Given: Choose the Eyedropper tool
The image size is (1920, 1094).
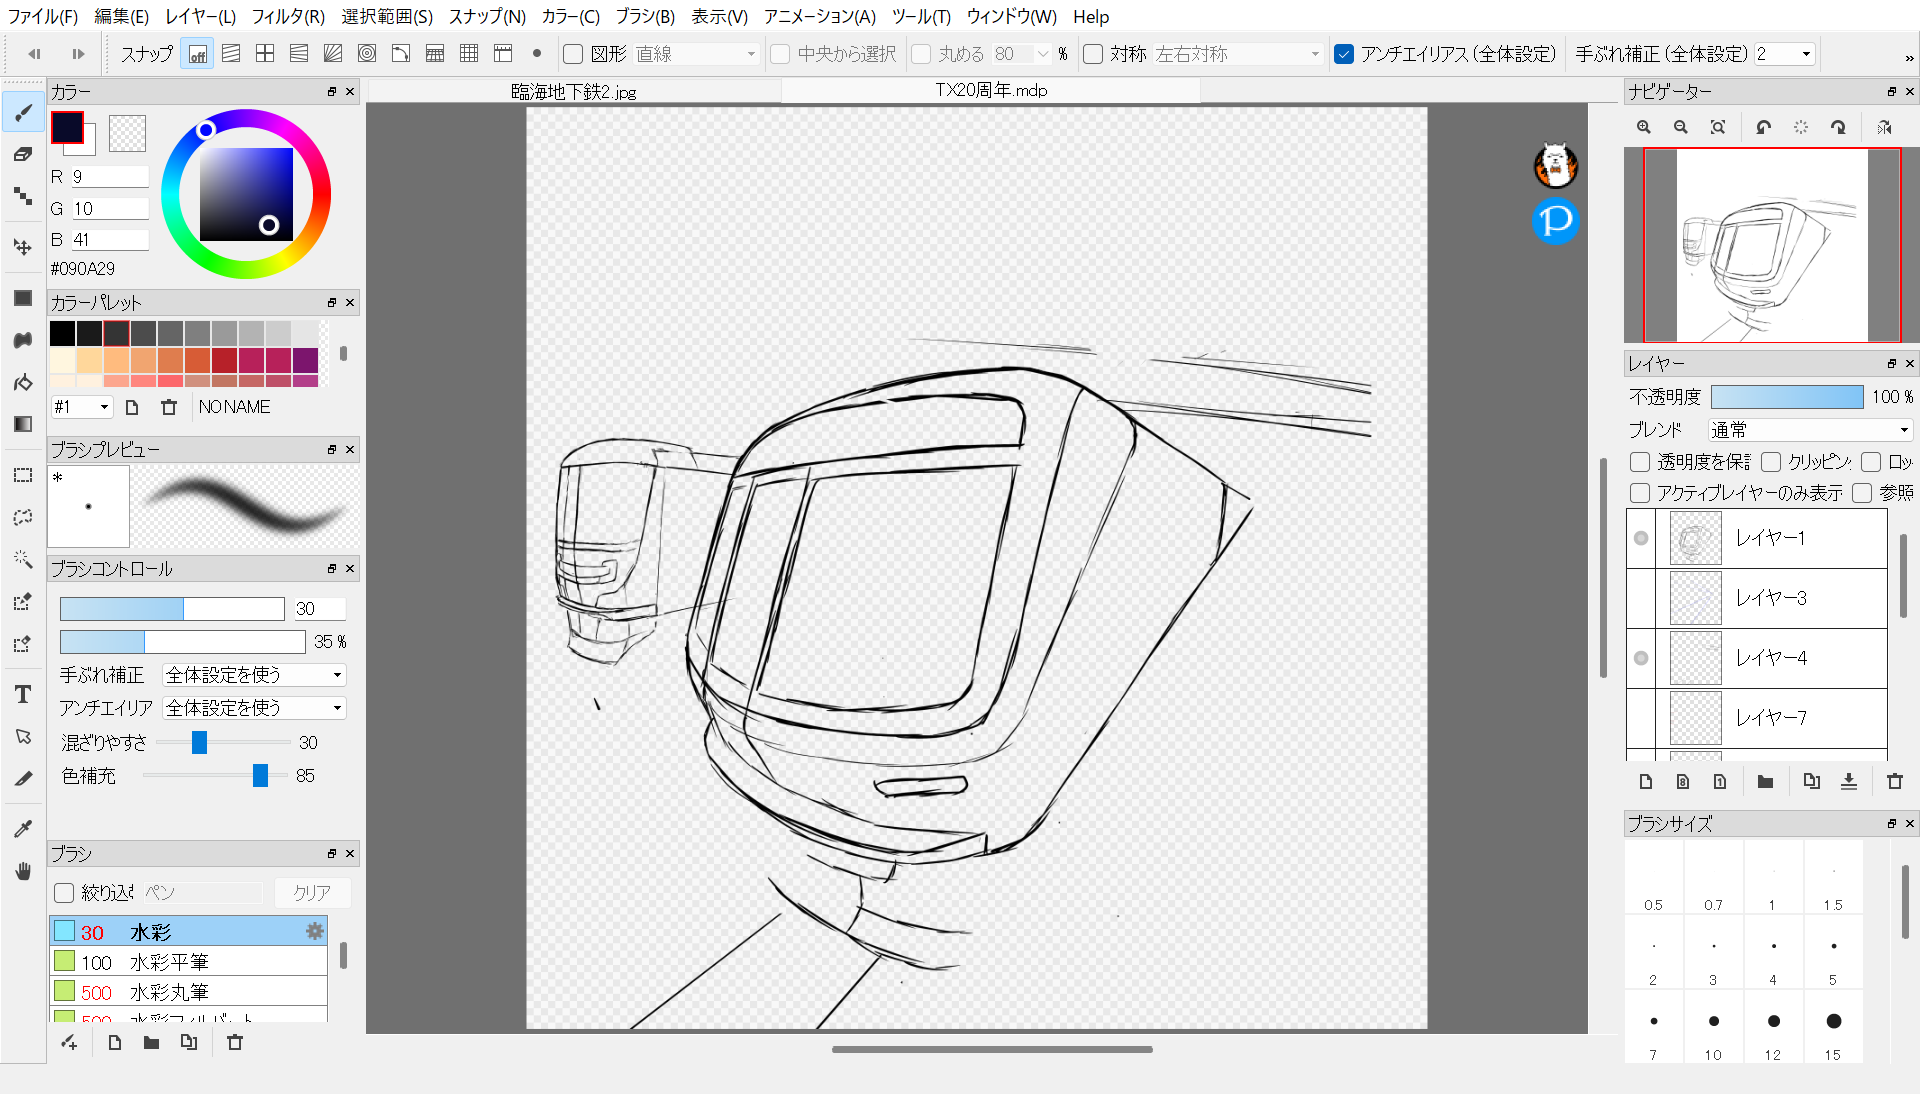Looking at the screenshot, I should pos(23,828).
